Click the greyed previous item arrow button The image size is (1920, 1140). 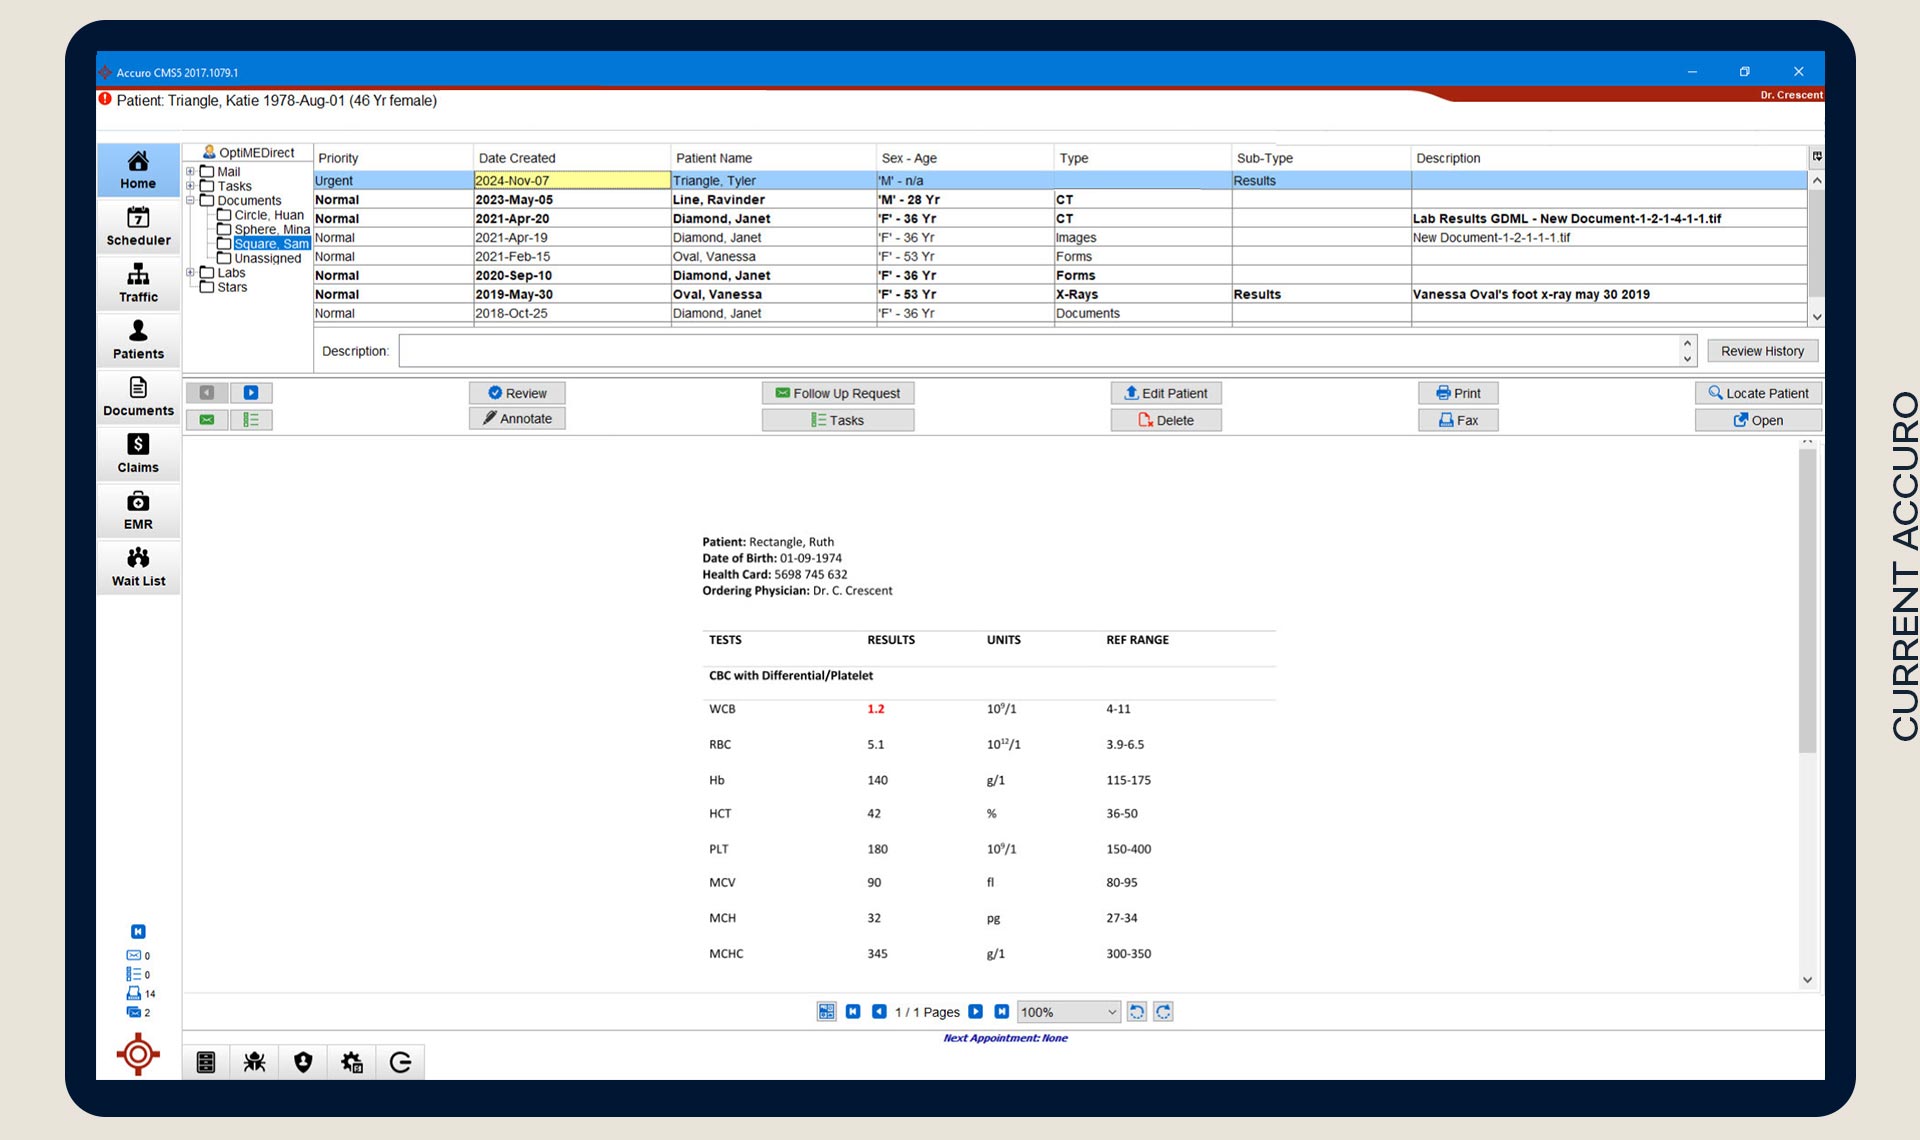point(207,393)
